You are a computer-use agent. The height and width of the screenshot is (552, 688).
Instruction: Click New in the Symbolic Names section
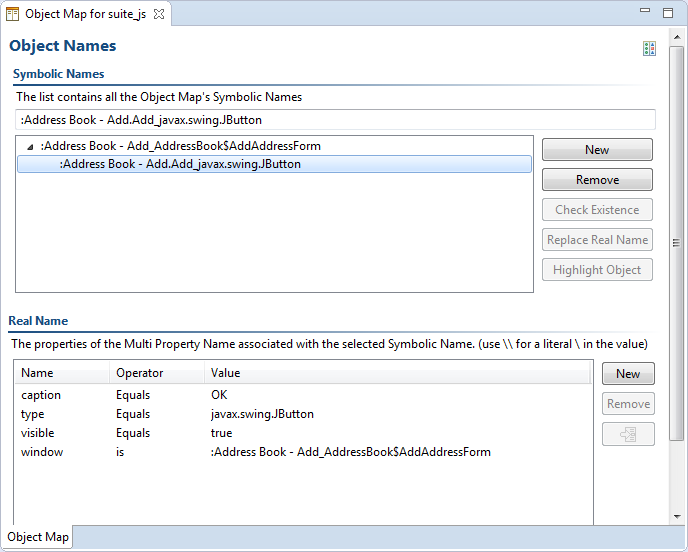pos(597,150)
